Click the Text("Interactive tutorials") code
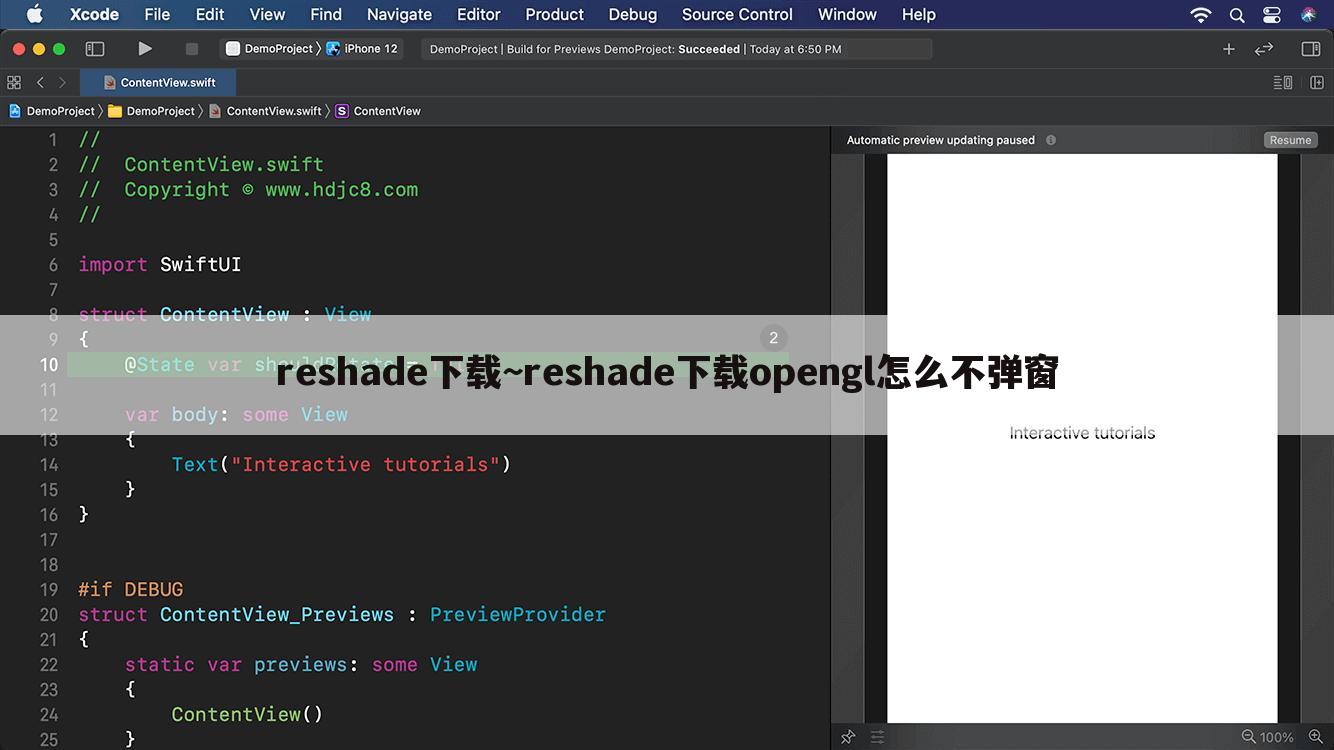Screen dimensions: 1334x750 341,465
